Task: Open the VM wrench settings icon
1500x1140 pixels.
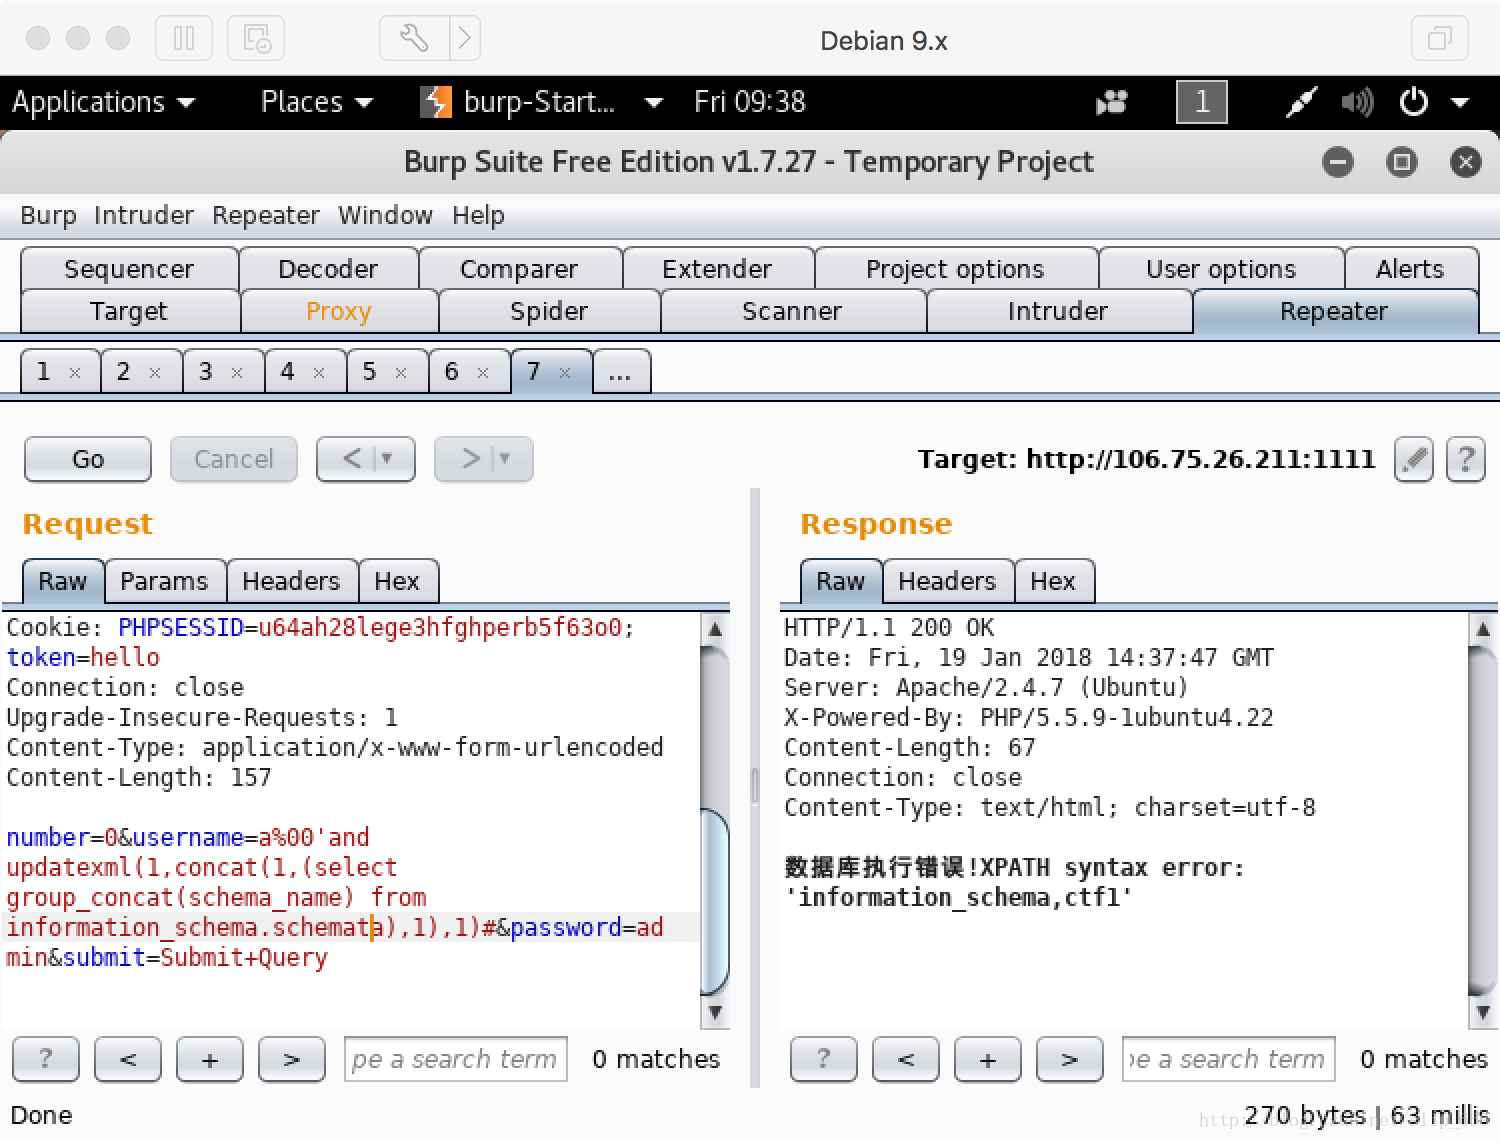Action: 414,39
